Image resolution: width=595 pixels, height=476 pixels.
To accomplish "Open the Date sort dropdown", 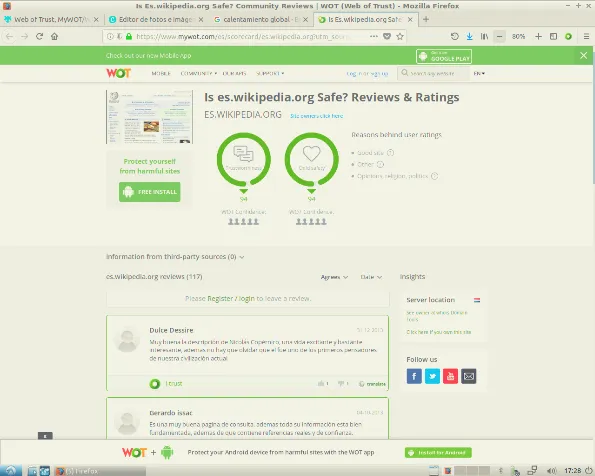I will 371,277.
